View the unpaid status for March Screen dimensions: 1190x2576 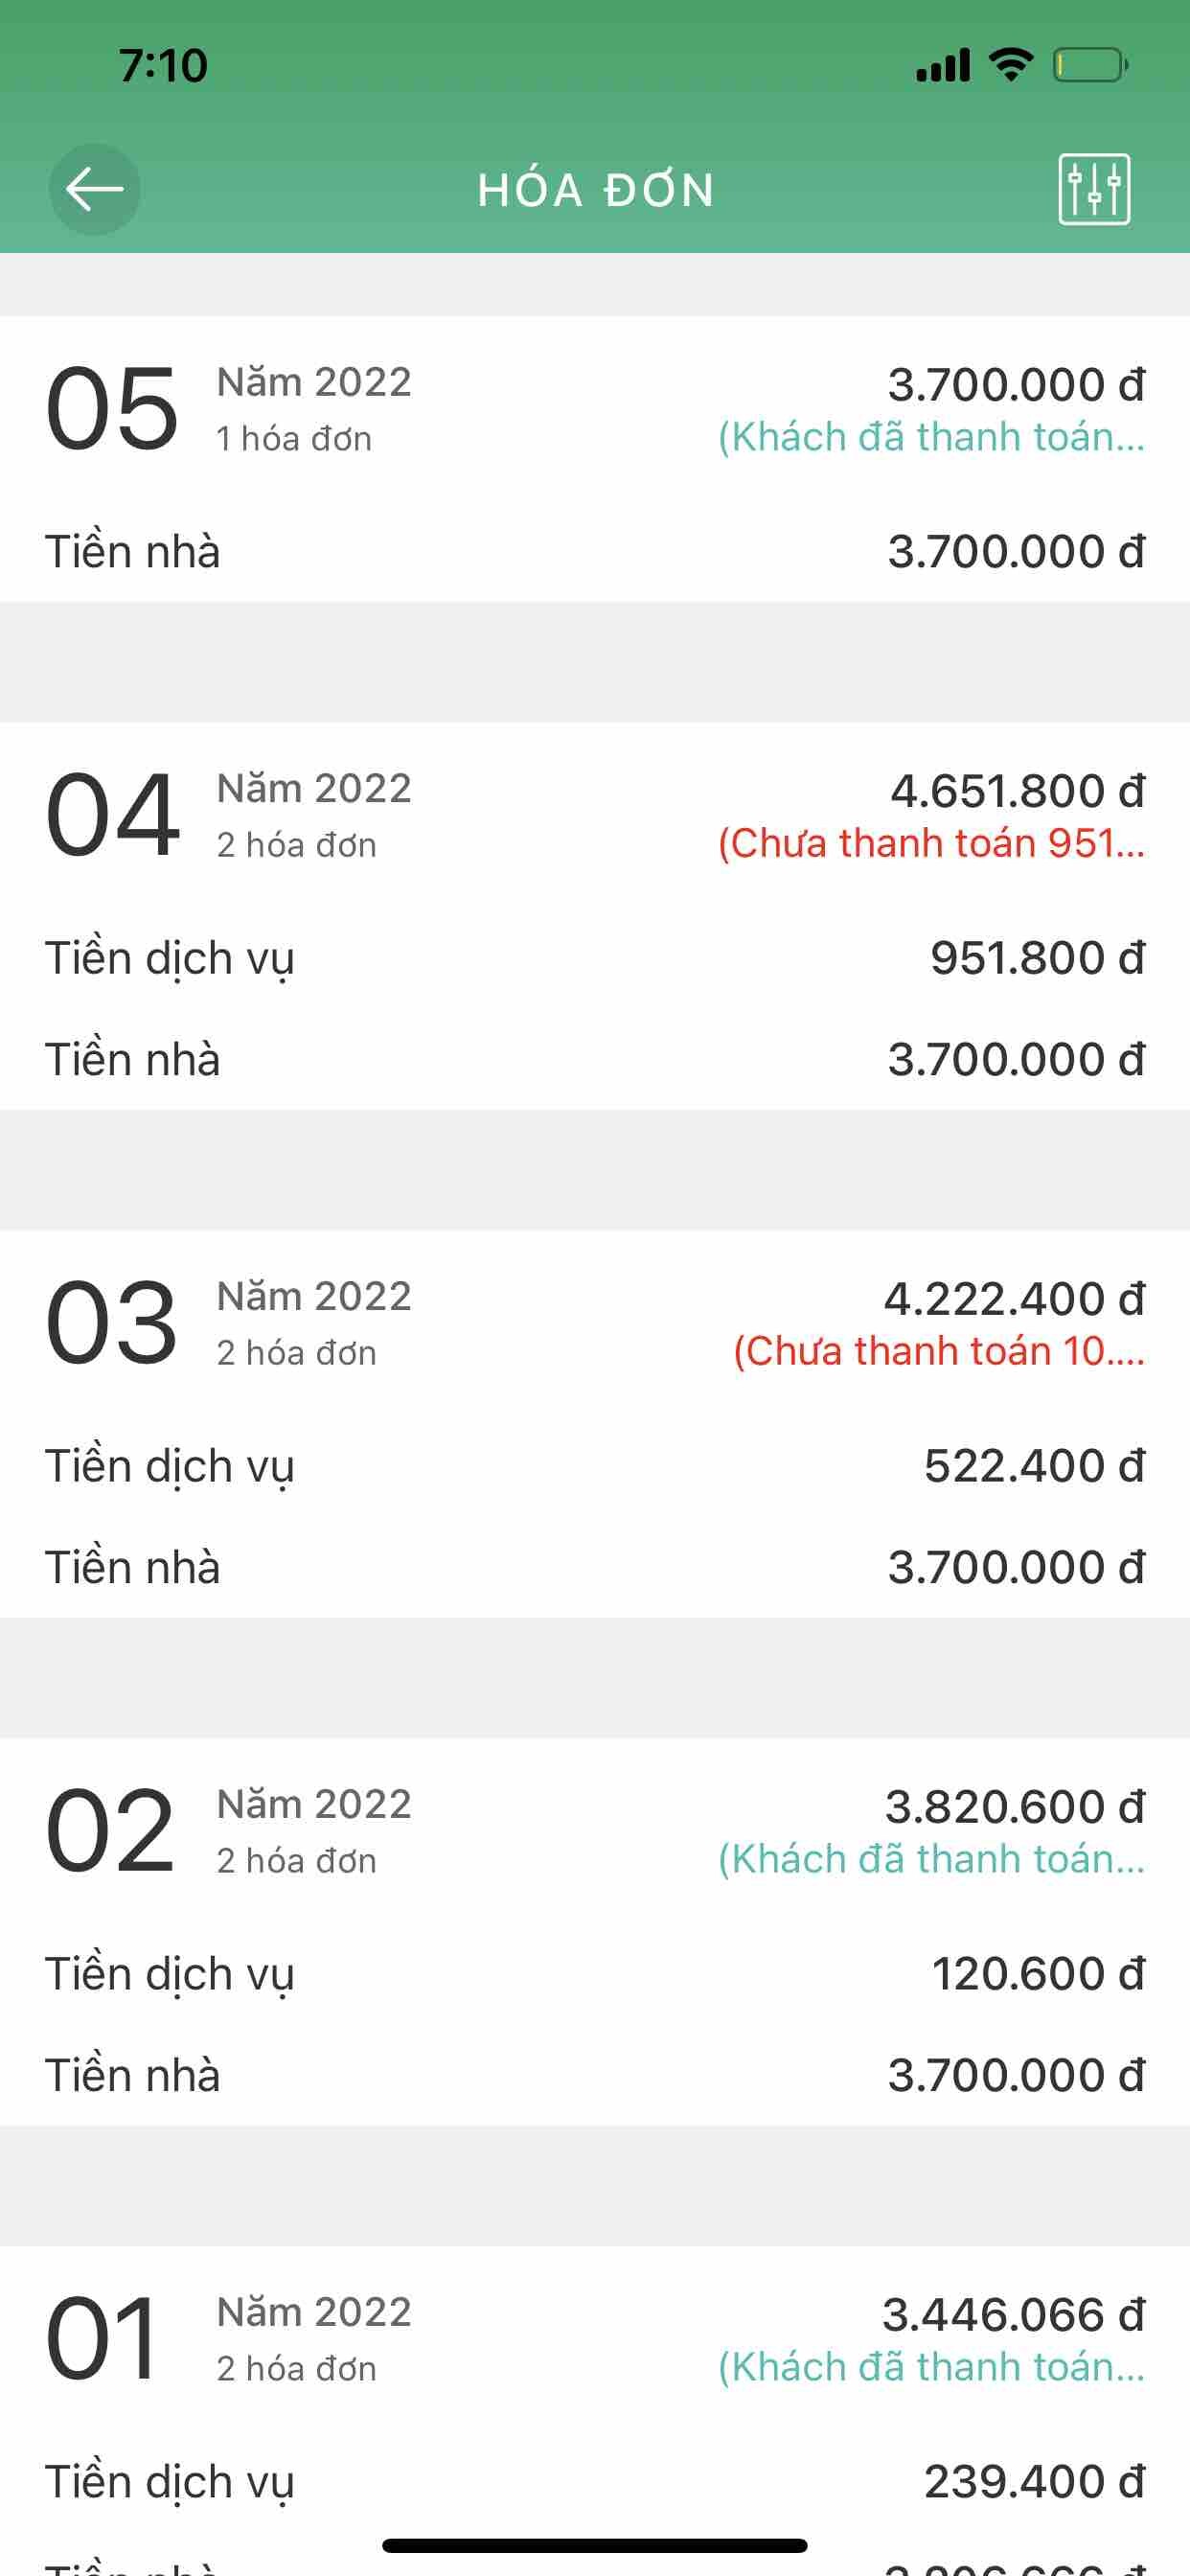pos(939,1352)
